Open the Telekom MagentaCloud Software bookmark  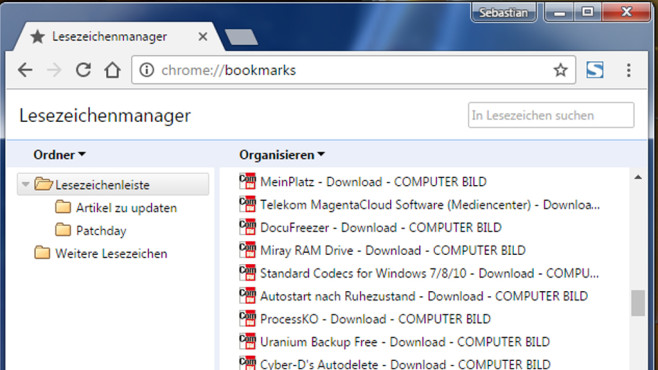[x=430, y=205]
